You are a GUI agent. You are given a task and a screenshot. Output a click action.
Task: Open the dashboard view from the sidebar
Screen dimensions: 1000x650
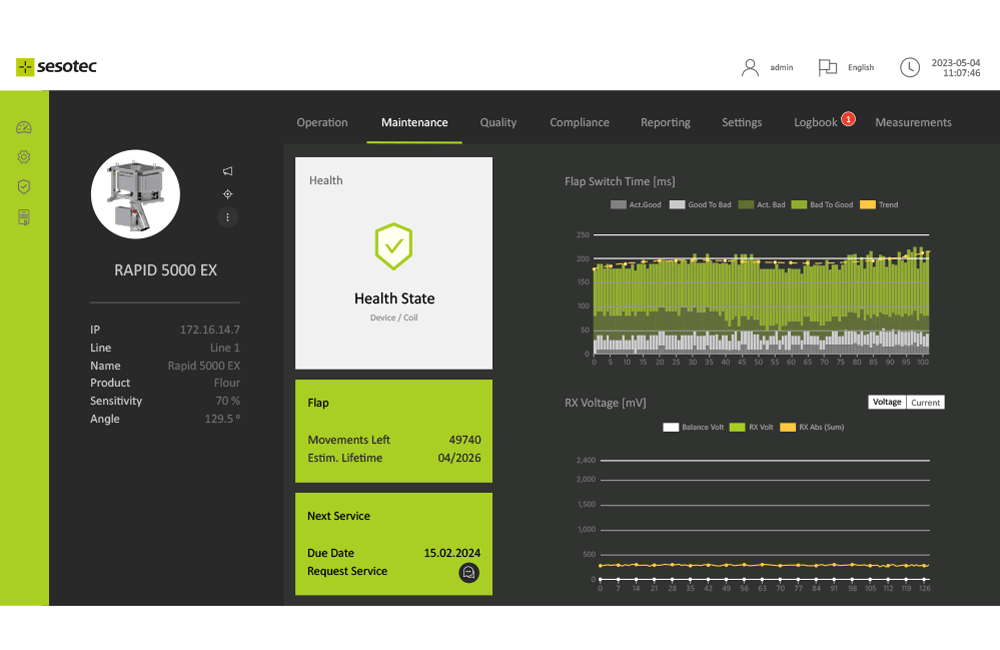(x=23, y=127)
